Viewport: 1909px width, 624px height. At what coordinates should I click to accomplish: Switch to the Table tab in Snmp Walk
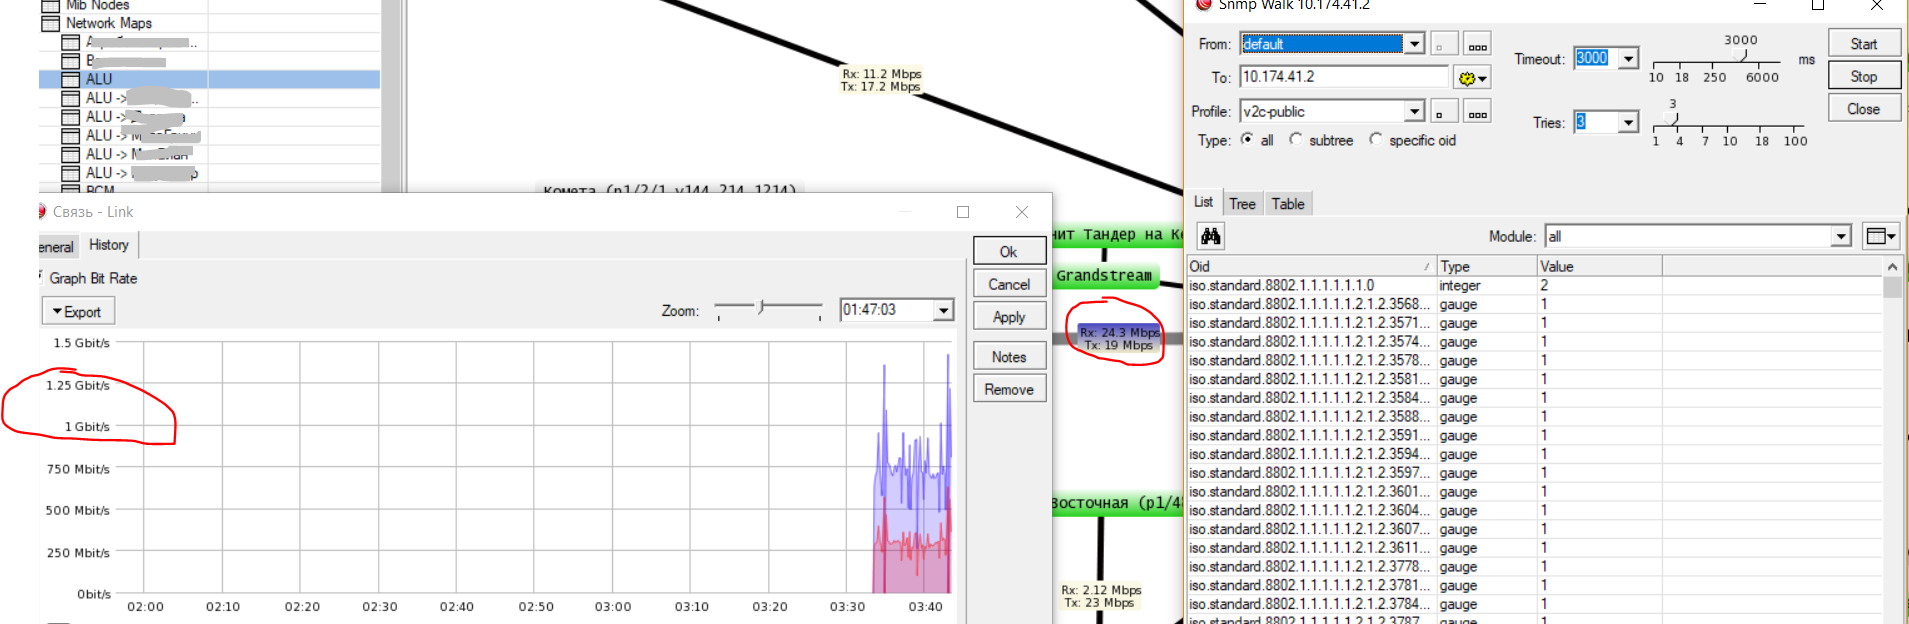1288,204
